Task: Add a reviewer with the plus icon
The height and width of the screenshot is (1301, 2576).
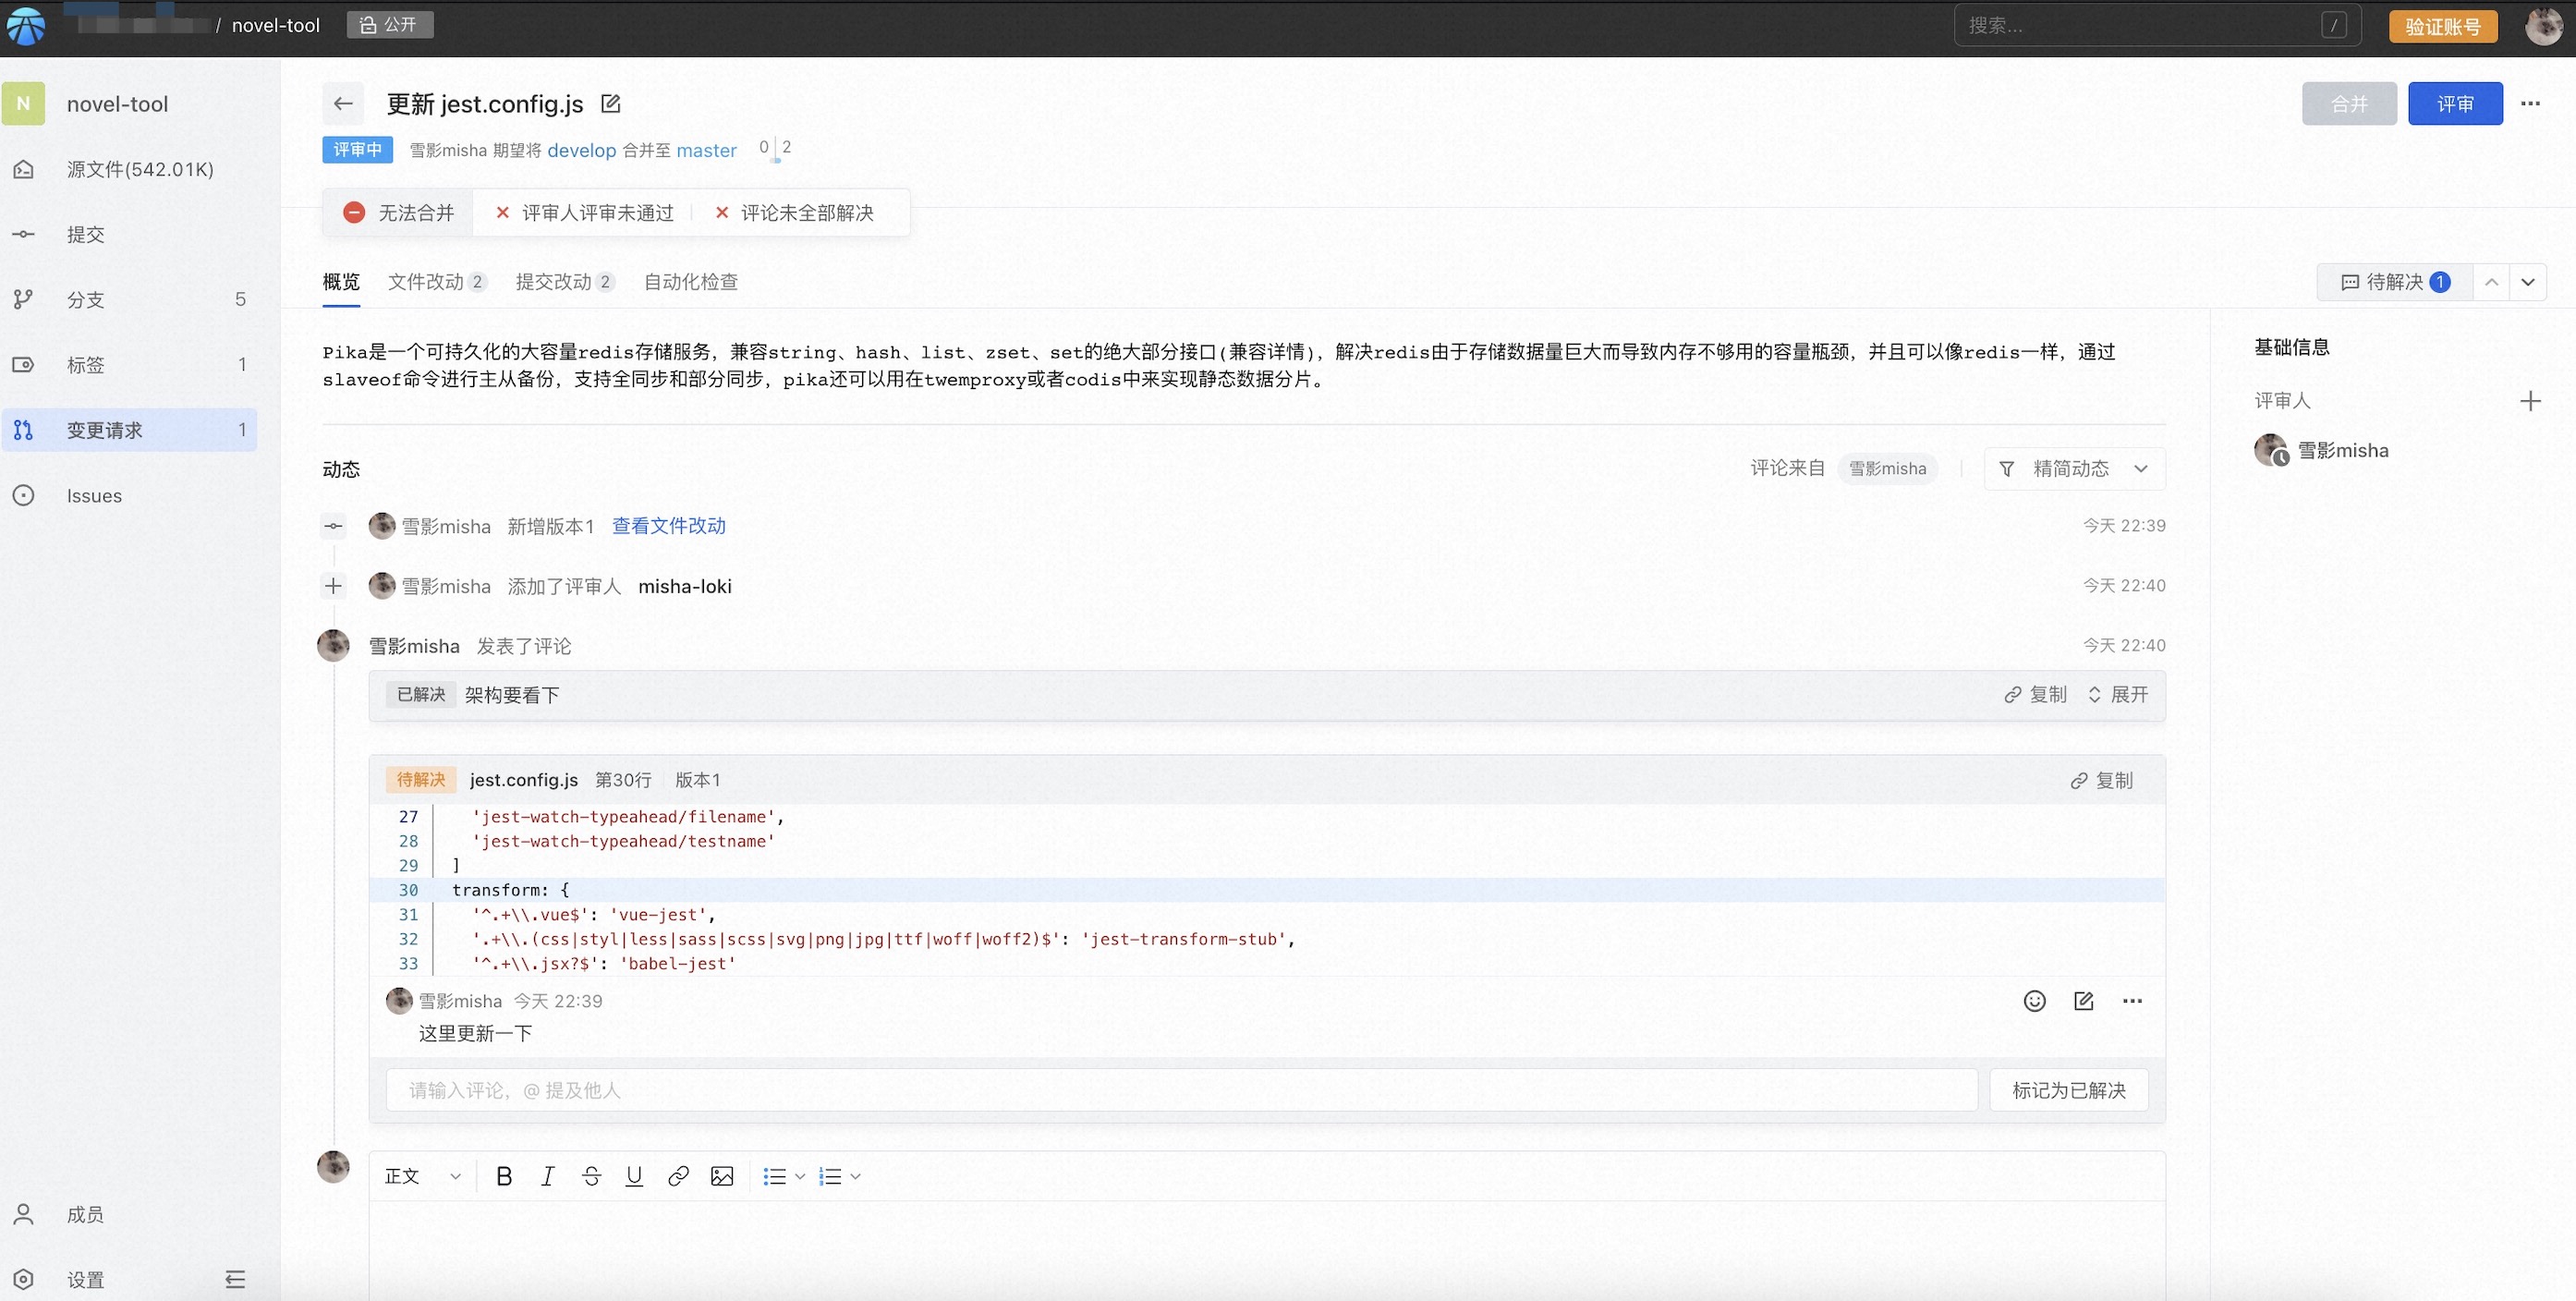Action: (x=2530, y=401)
